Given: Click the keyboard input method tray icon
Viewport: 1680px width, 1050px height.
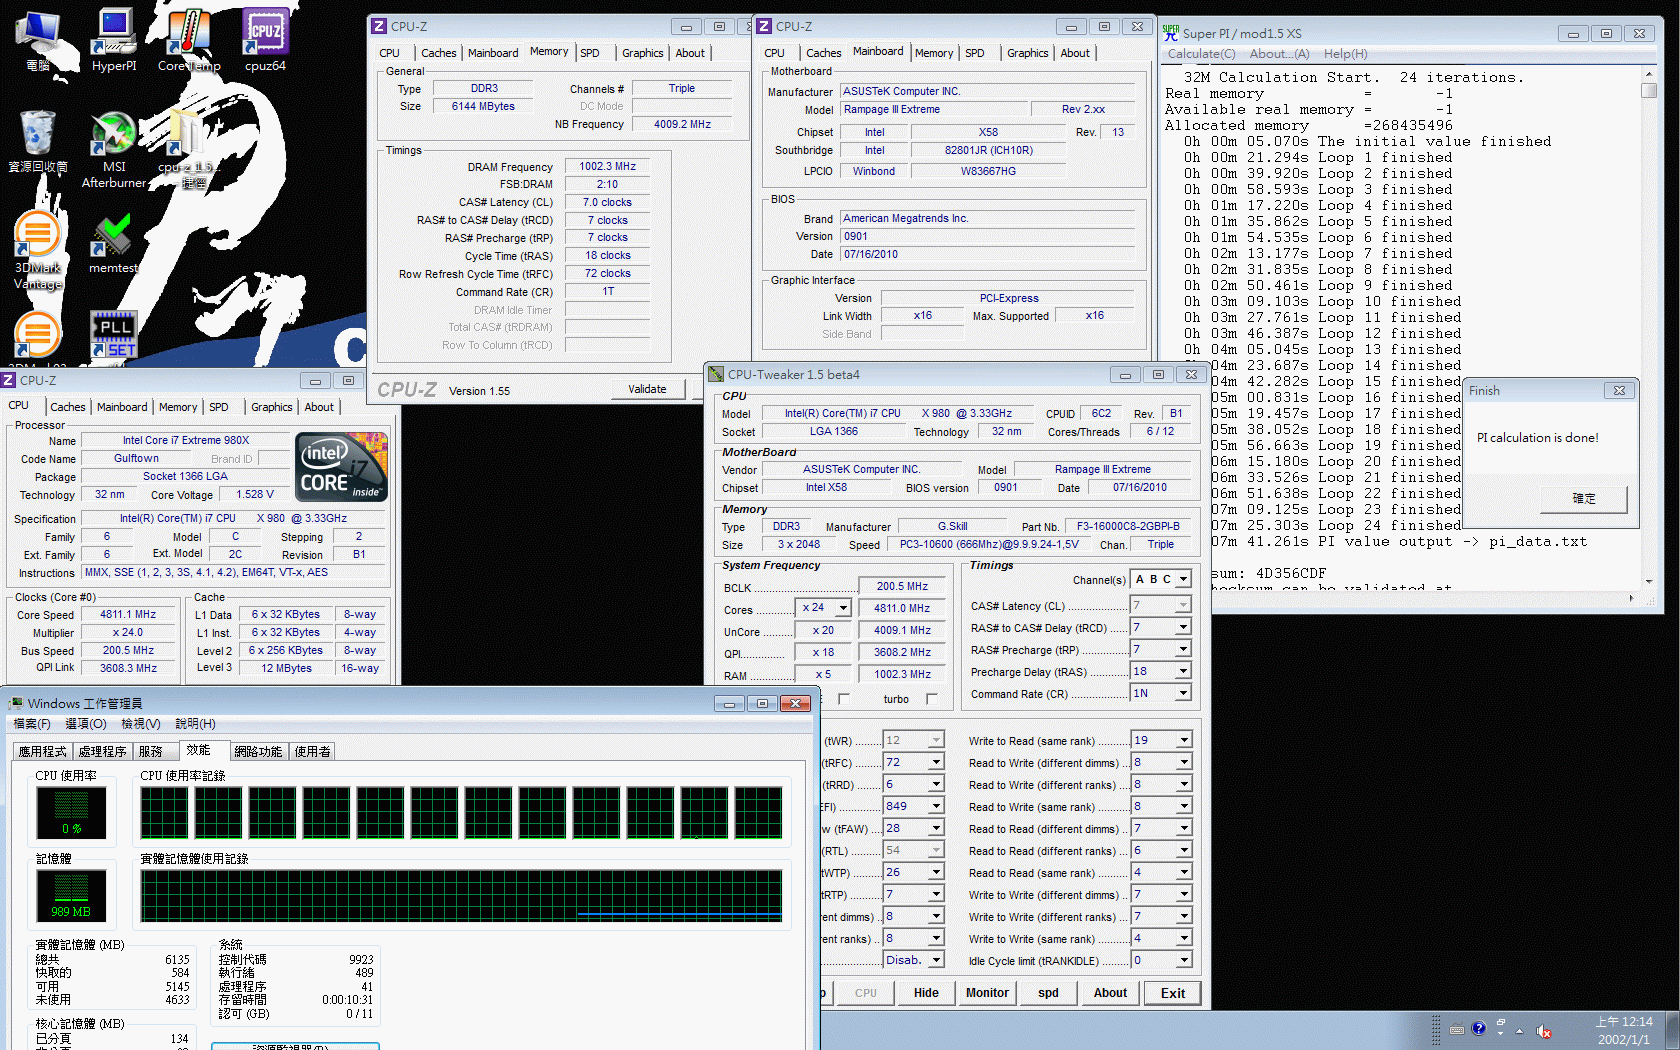Looking at the screenshot, I should (1457, 1029).
